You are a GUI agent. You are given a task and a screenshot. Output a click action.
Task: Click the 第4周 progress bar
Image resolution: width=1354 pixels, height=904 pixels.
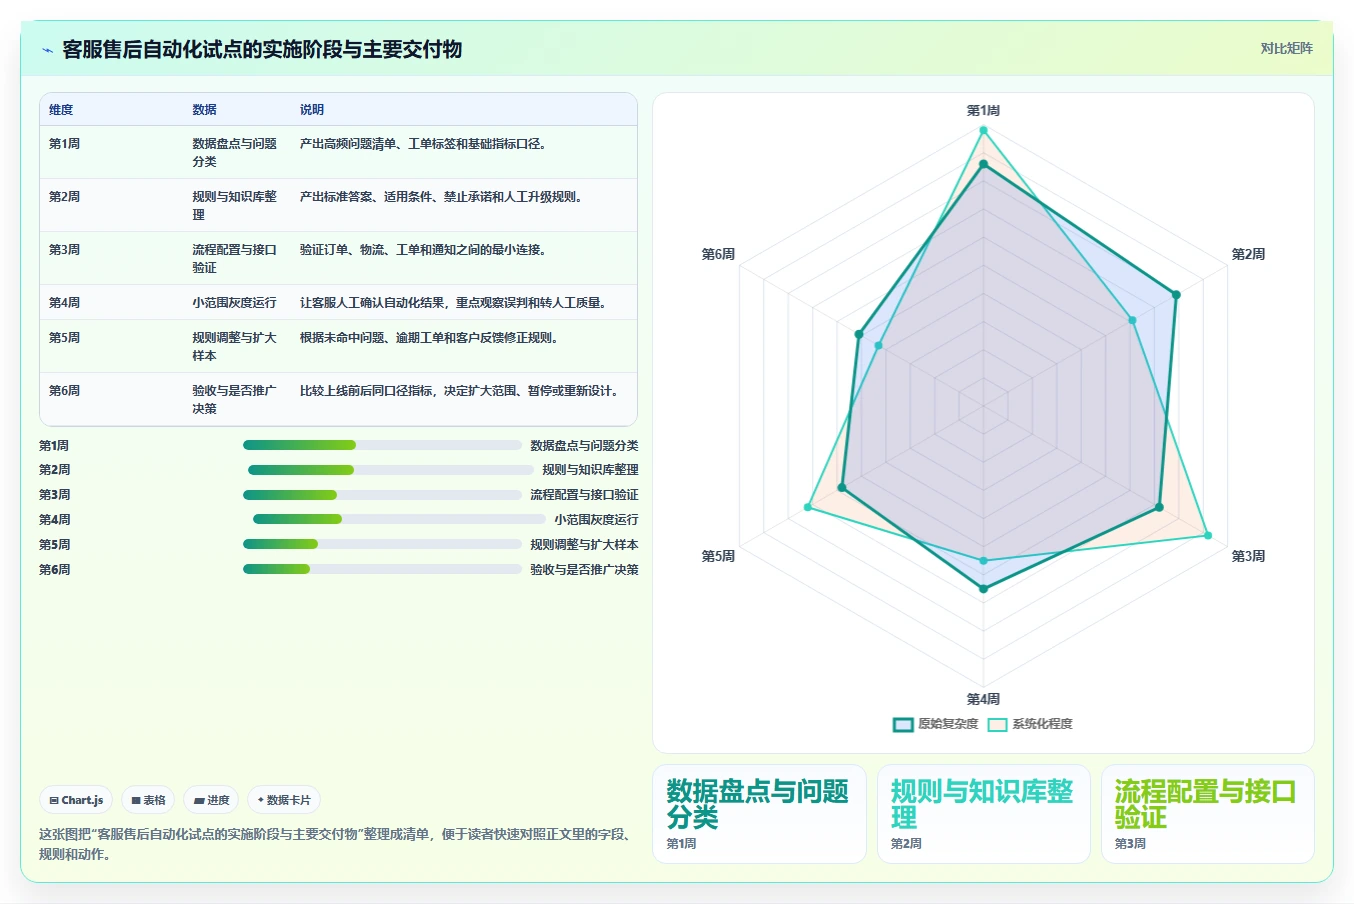click(x=399, y=519)
